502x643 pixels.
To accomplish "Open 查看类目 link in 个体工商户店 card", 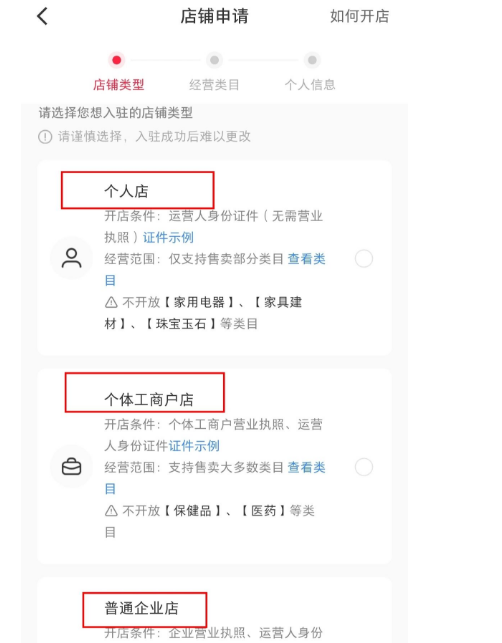I will pyautogui.click(x=307, y=467).
